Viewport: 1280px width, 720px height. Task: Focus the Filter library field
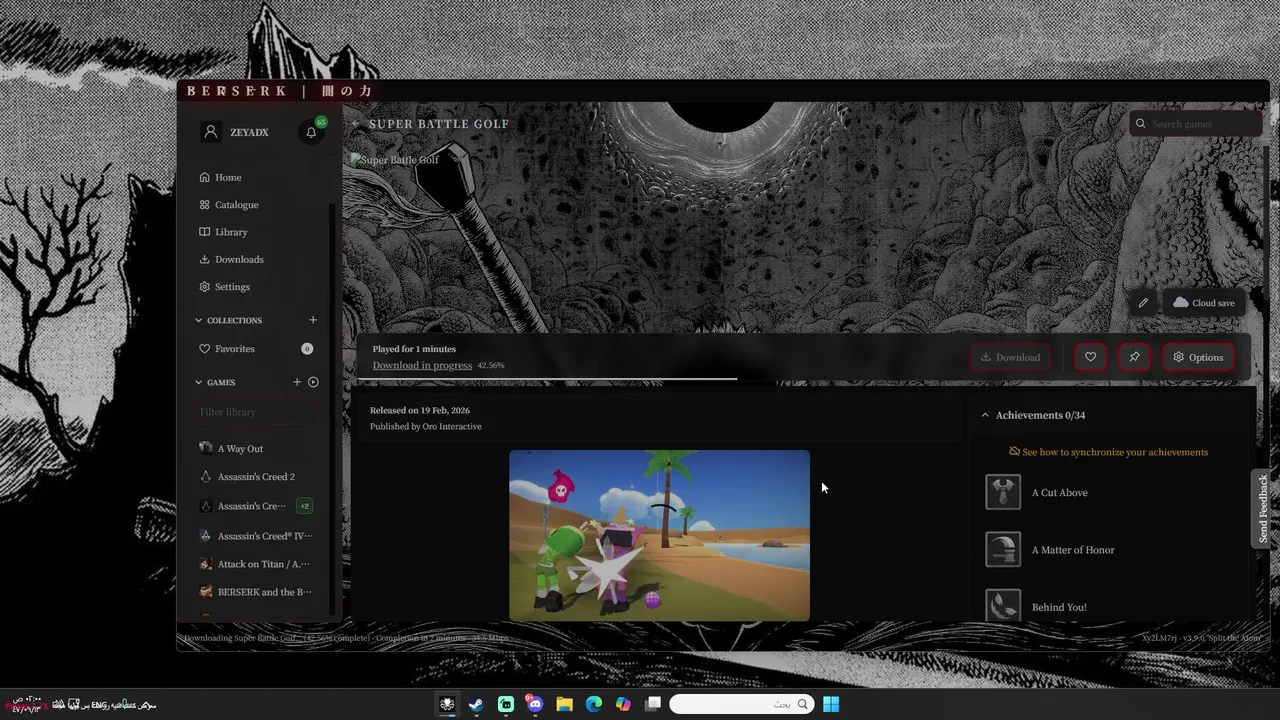(x=257, y=412)
